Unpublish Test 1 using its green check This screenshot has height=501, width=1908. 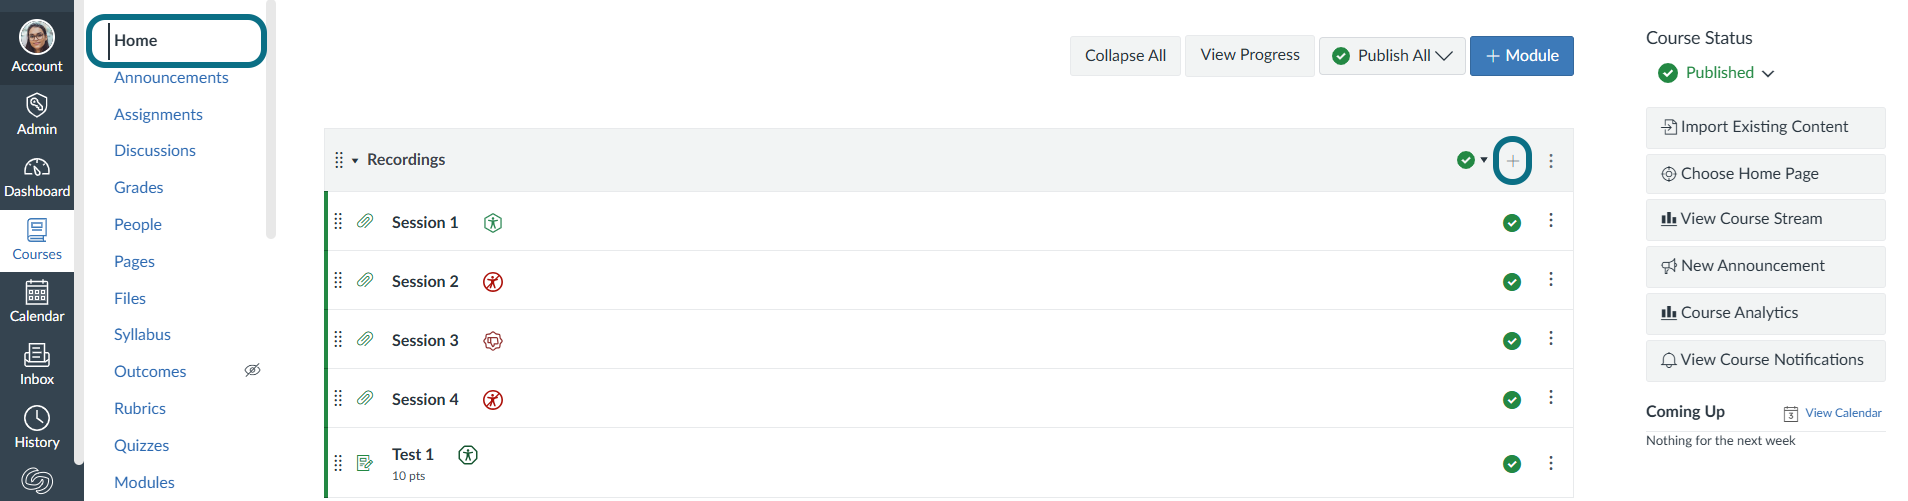pos(1512,464)
